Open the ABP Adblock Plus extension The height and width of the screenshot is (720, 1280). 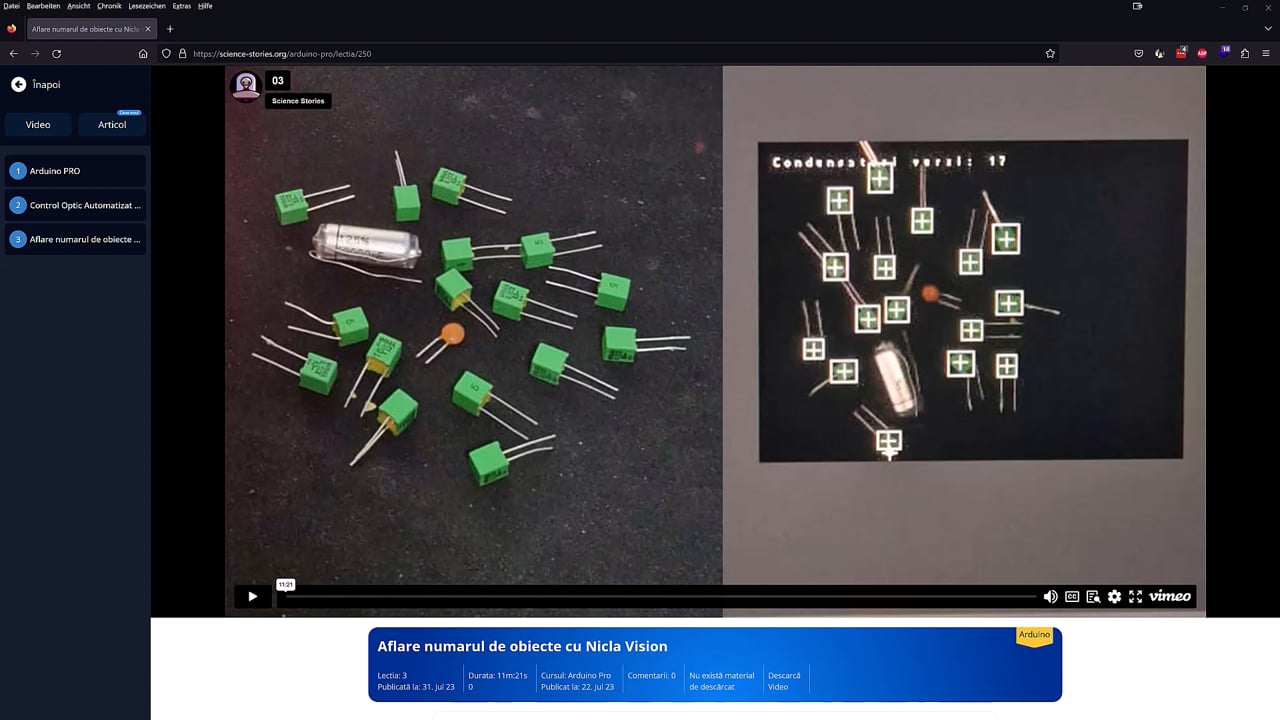[x=1202, y=53]
